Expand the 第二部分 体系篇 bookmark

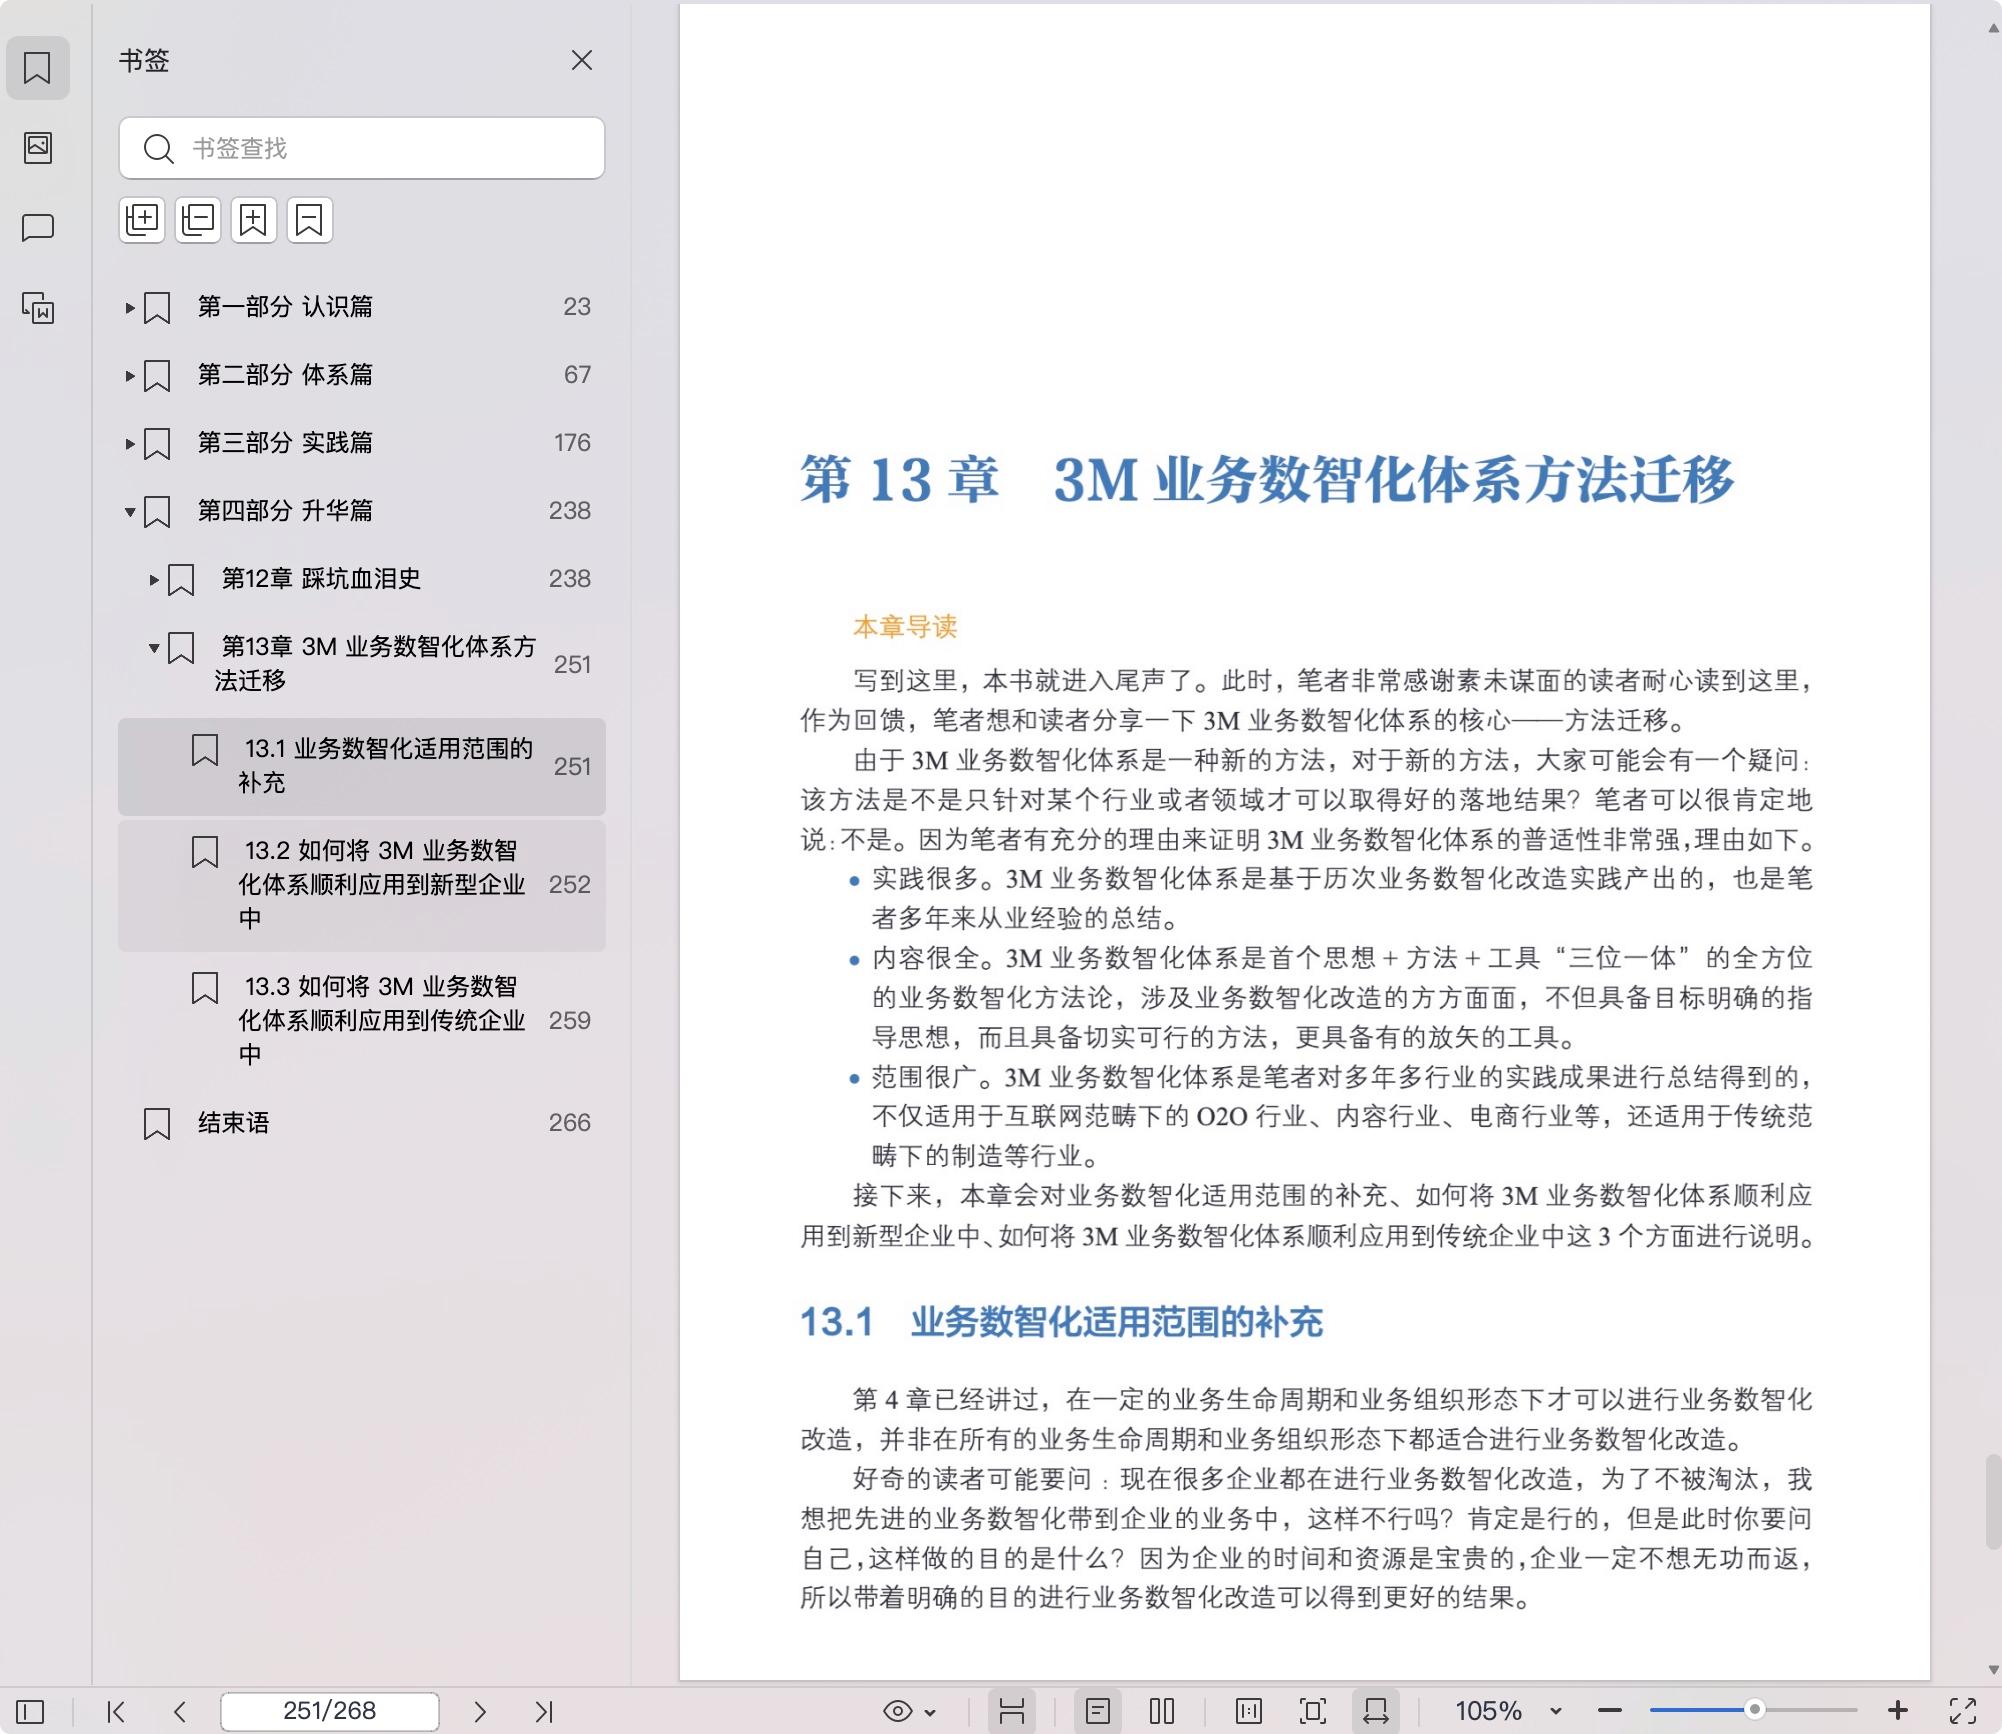click(129, 375)
